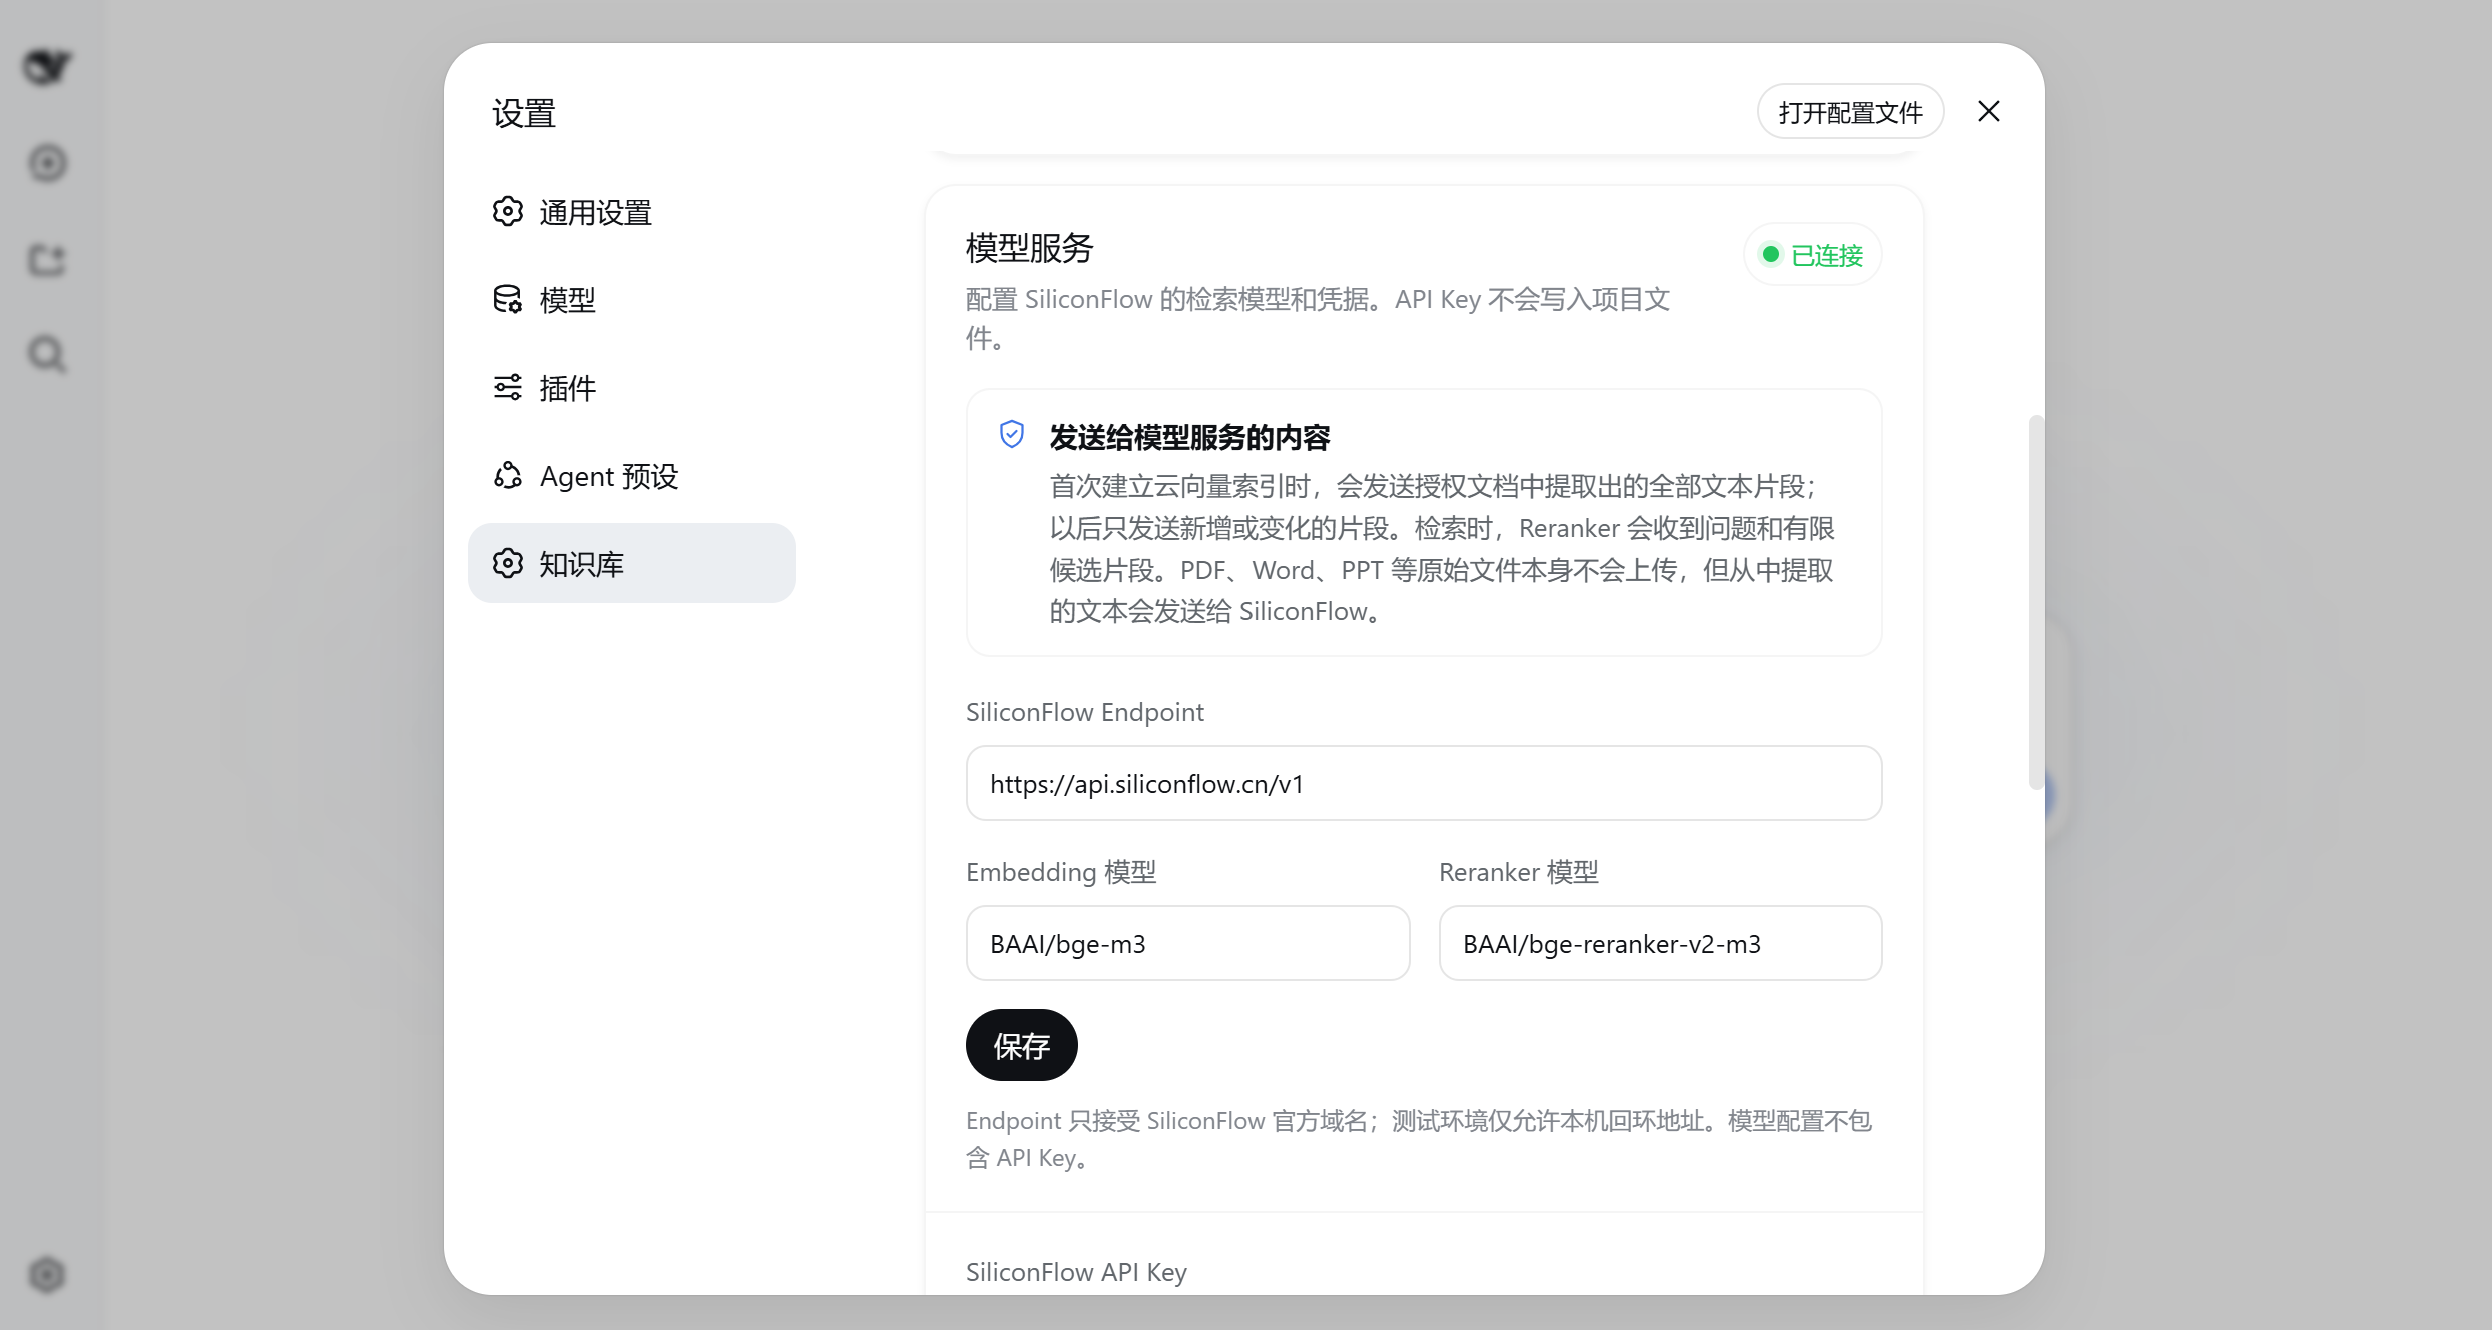2492x1330 pixels.
Task: Click the gear icon beside 通用设置
Action: (x=508, y=212)
